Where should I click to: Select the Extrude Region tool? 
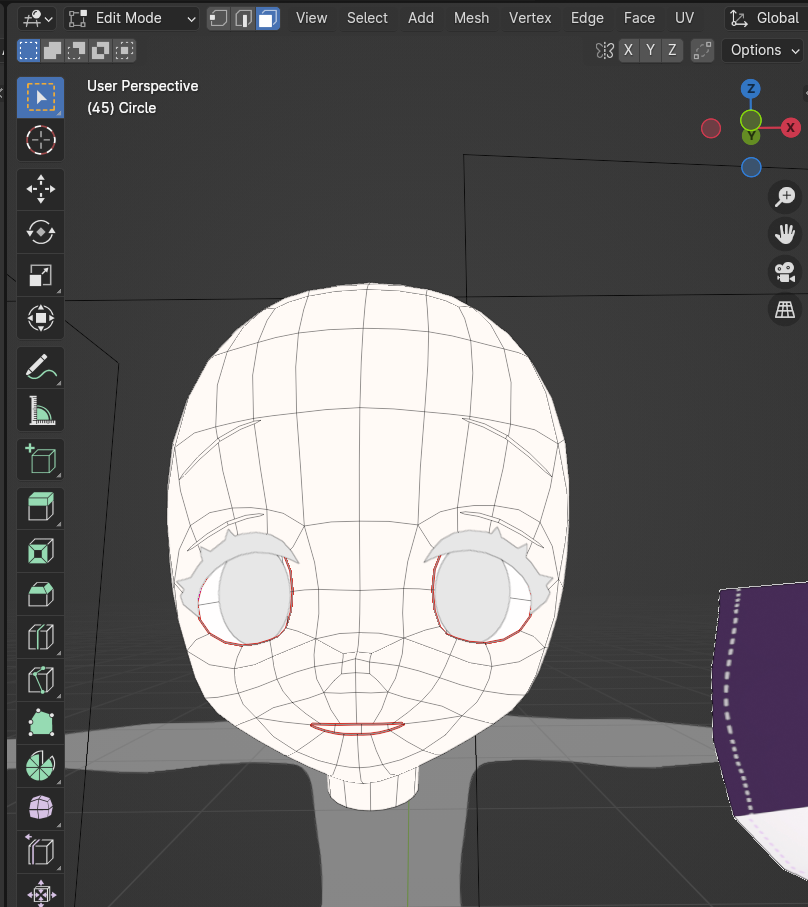[x=40, y=508]
